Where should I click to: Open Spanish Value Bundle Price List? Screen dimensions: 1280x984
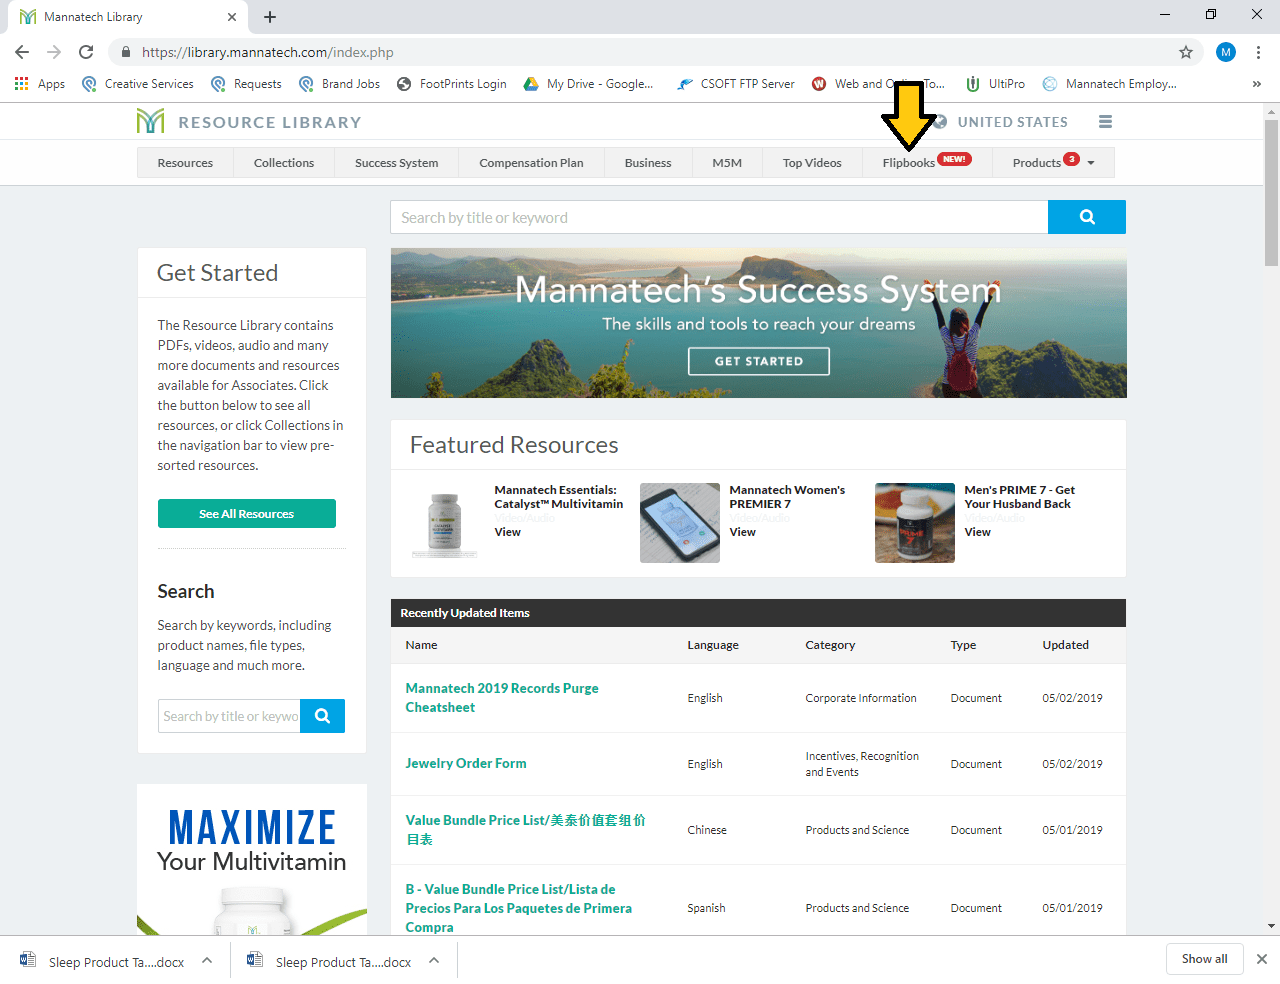pos(518,908)
